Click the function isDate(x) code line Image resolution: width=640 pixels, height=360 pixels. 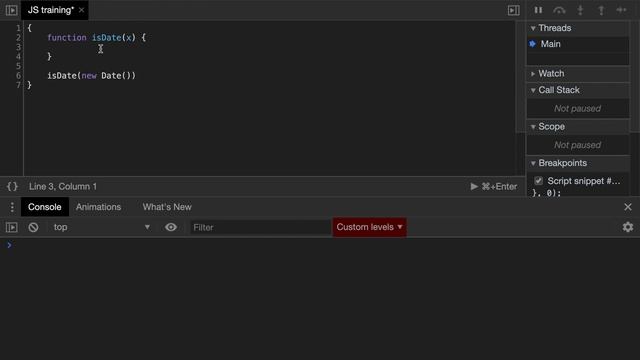[x=96, y=38]
